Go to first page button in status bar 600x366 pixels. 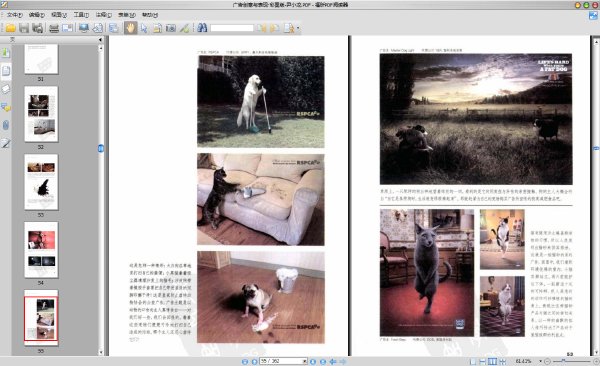[x=245, y=361]
